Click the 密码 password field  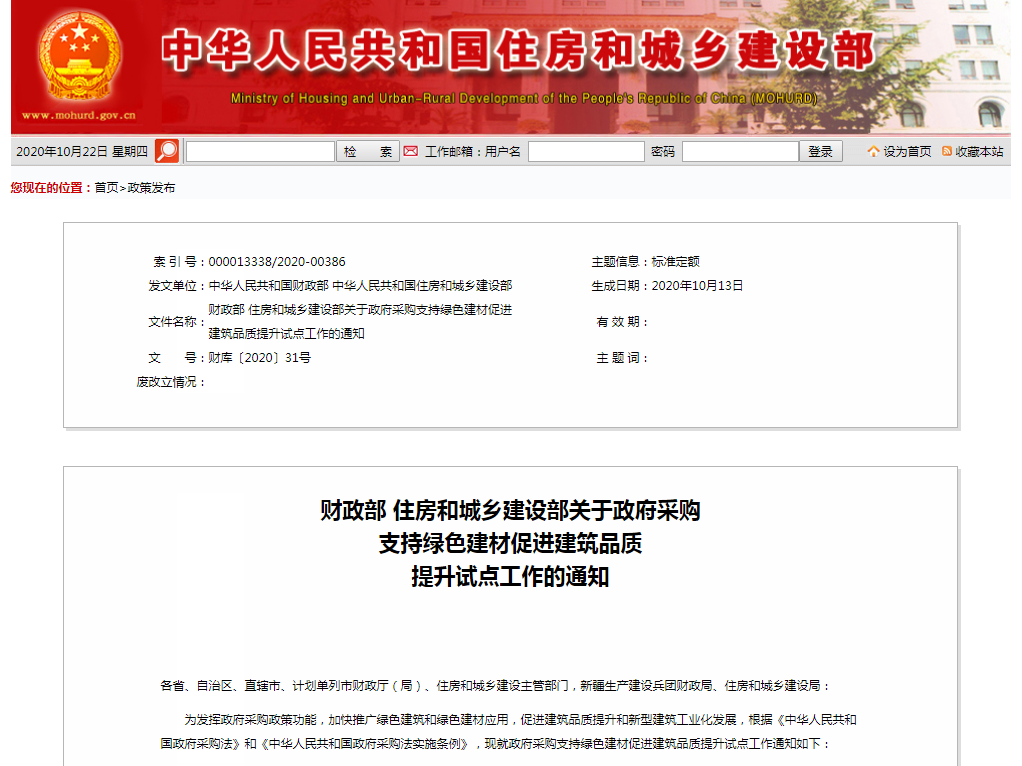click(740, 151)
